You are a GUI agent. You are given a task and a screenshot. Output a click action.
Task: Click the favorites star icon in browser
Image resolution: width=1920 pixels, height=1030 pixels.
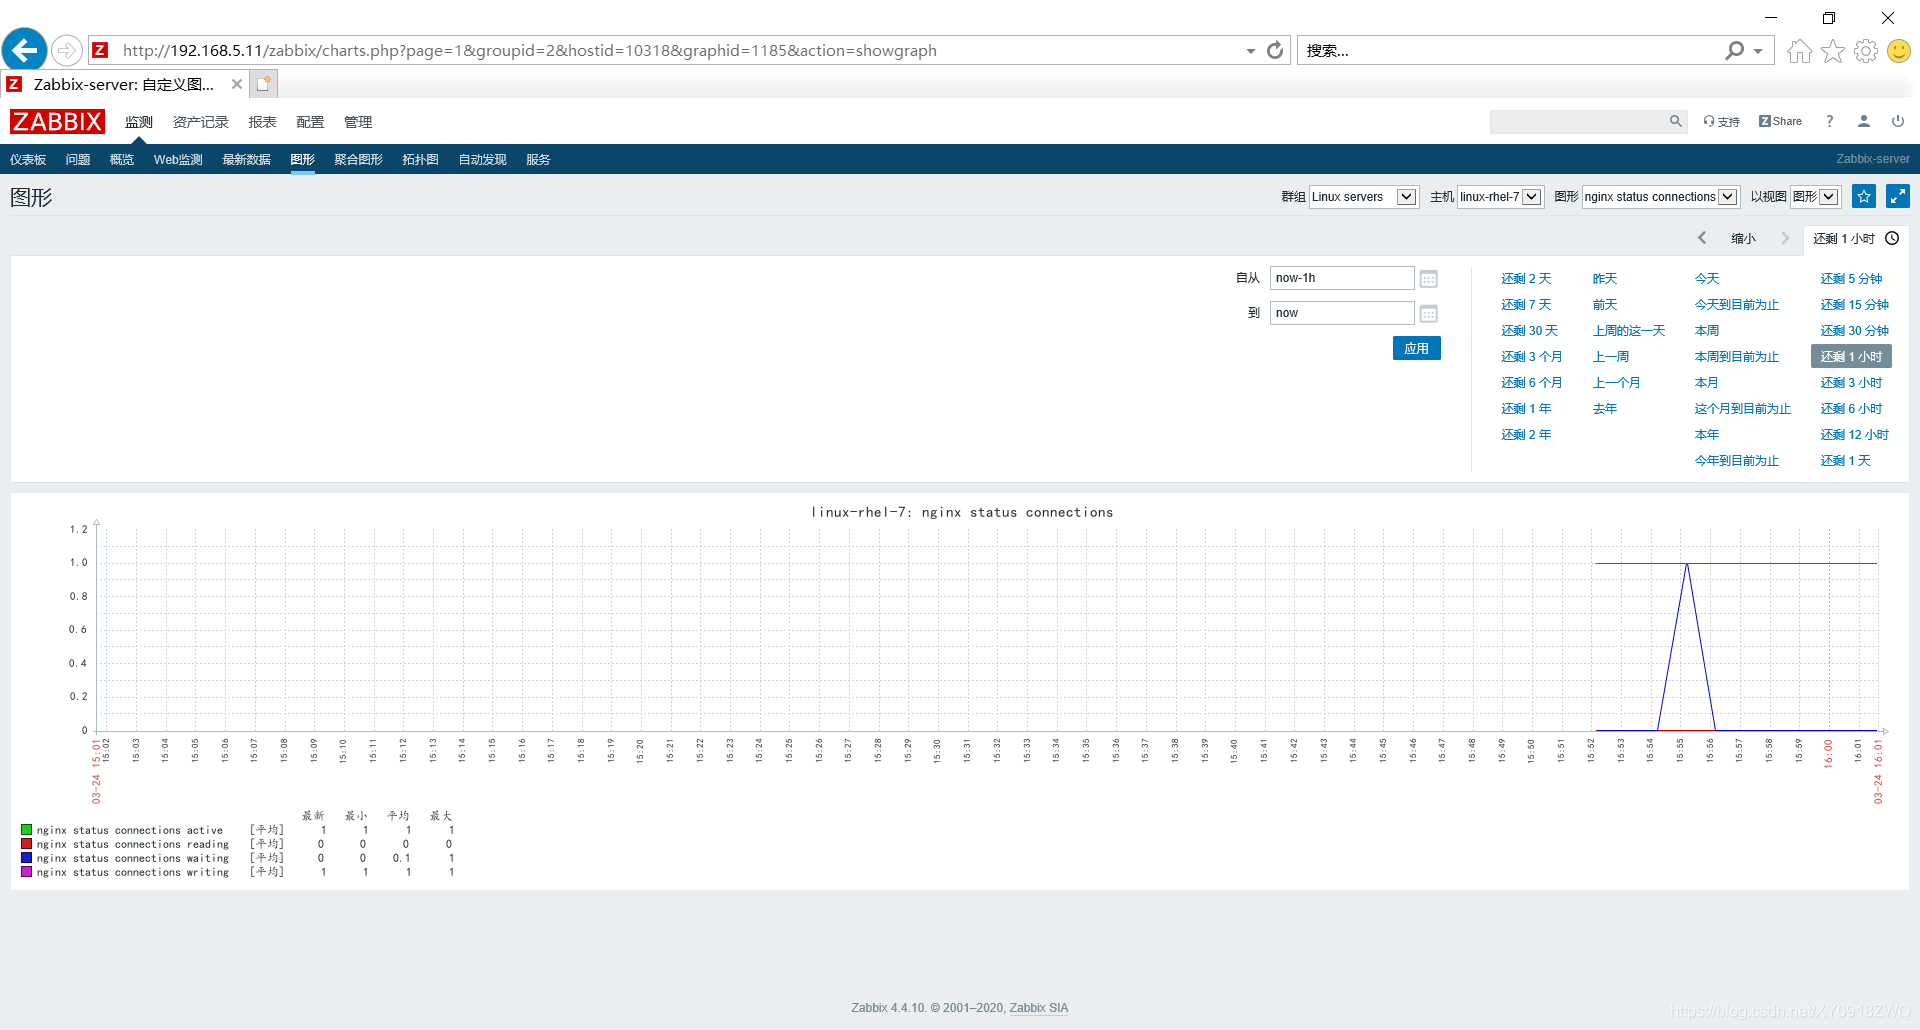click(1833, 51)
